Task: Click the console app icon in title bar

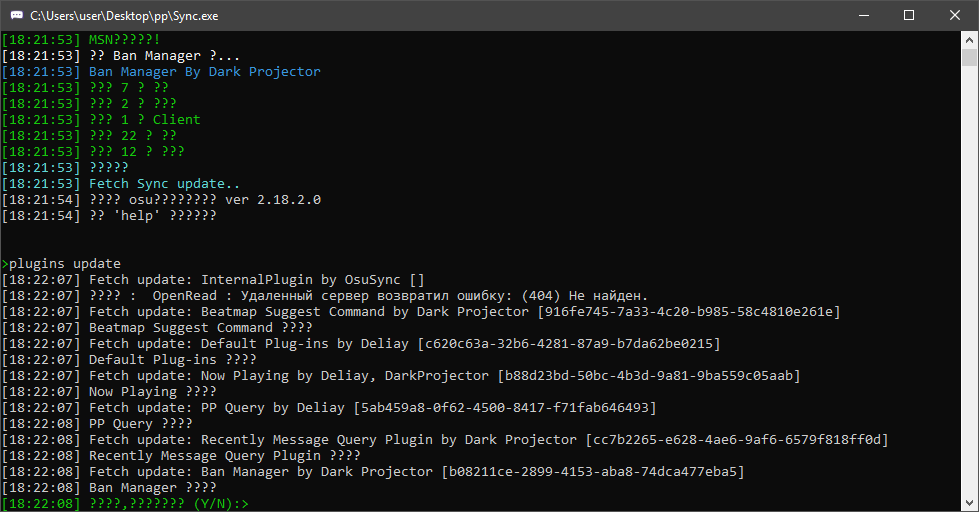Action: [x=17, y=15]
